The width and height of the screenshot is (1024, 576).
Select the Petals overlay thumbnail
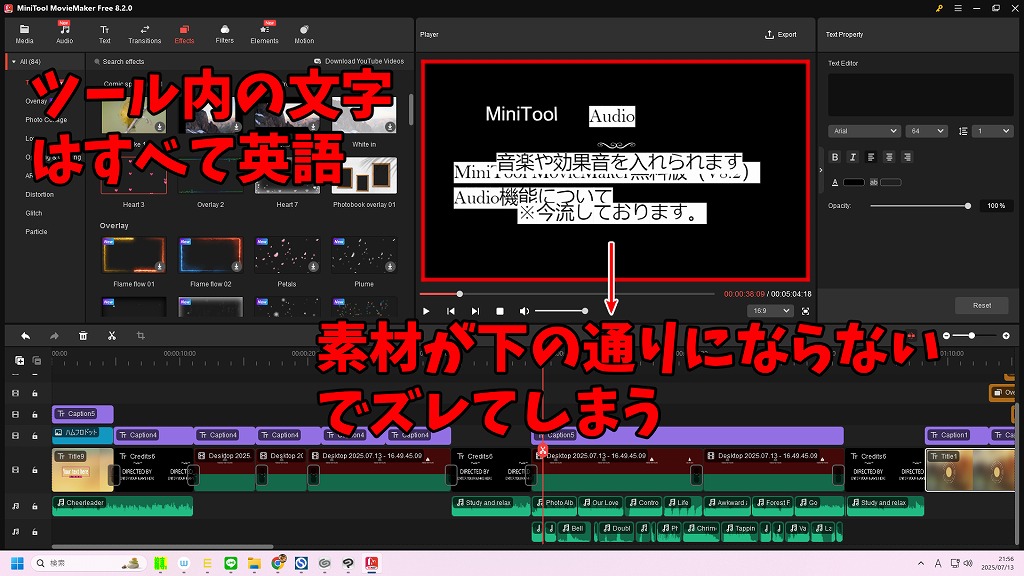287,255
